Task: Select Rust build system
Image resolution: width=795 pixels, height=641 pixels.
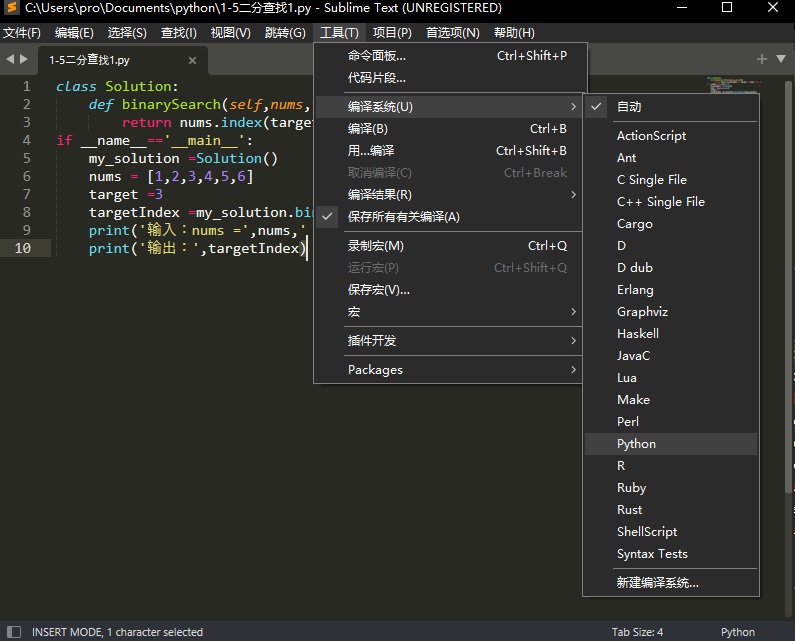Action: pos(671,510)
